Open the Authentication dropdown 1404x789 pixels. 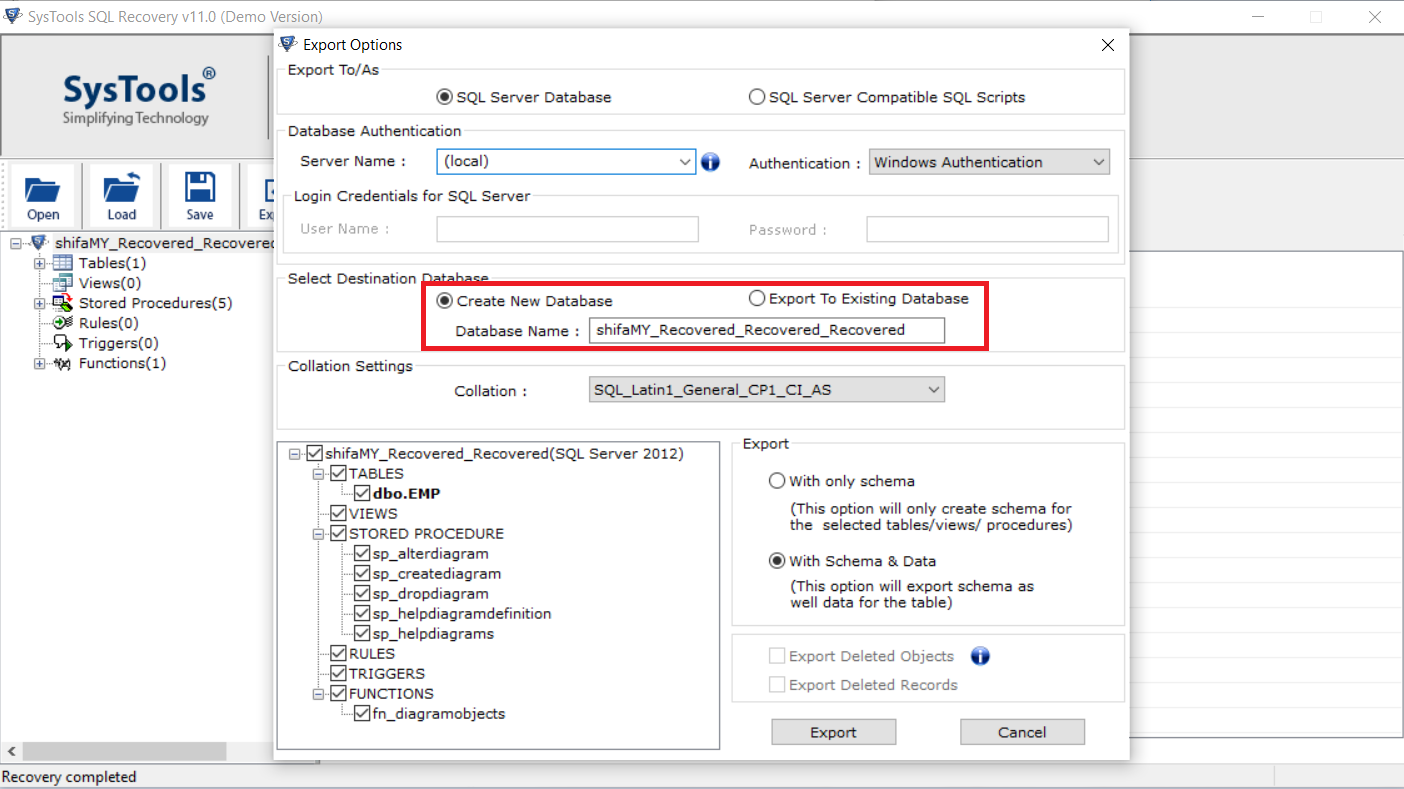click(x=990, y=162)
